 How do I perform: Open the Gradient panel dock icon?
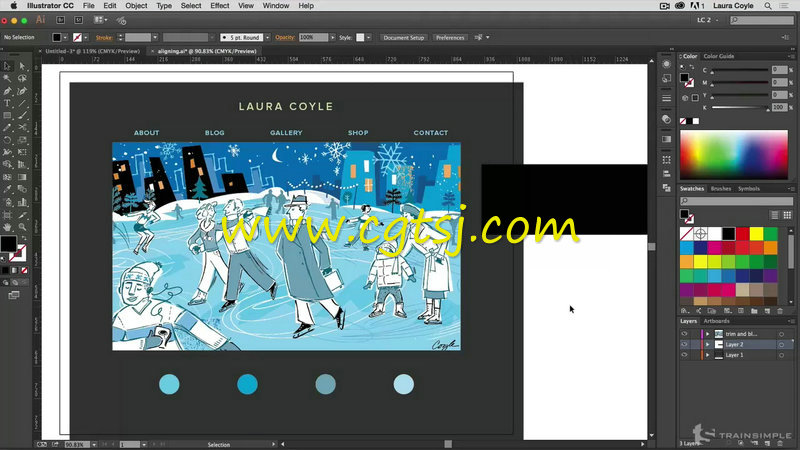[x=666, y=139]
